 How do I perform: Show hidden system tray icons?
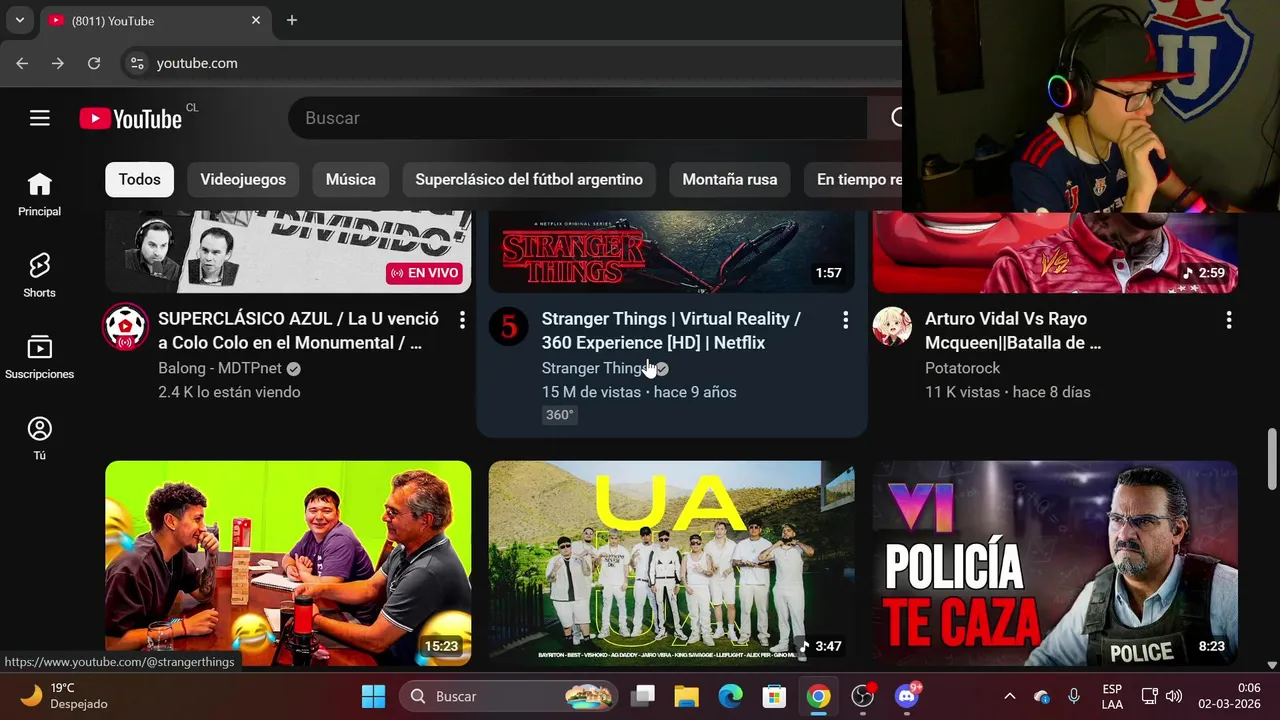(1009, 696)
